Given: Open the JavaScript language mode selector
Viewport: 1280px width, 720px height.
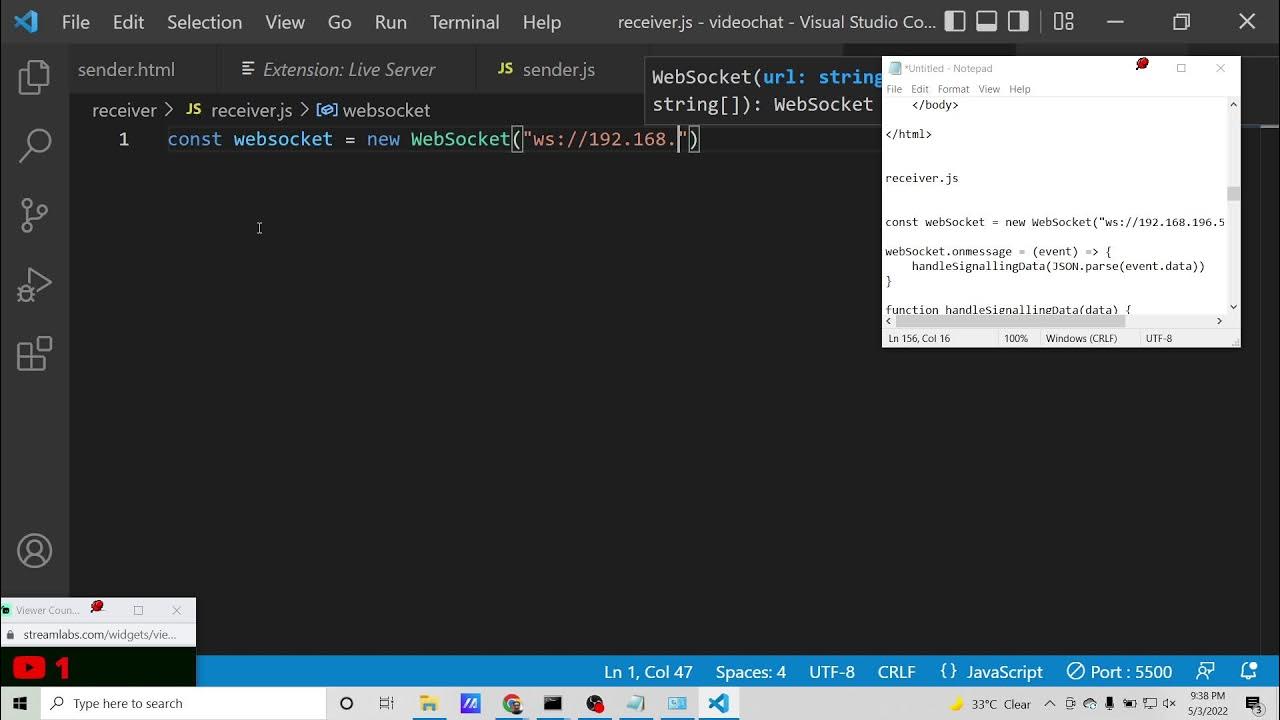Looking at the screenshot, I should (991, 672).
